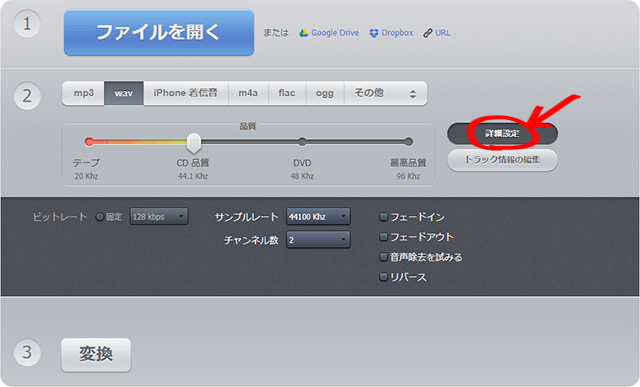Enable the フェードアウト checkbox
Image resolution: width=640 pixels, height=387 pixels.
pos(383,237)
